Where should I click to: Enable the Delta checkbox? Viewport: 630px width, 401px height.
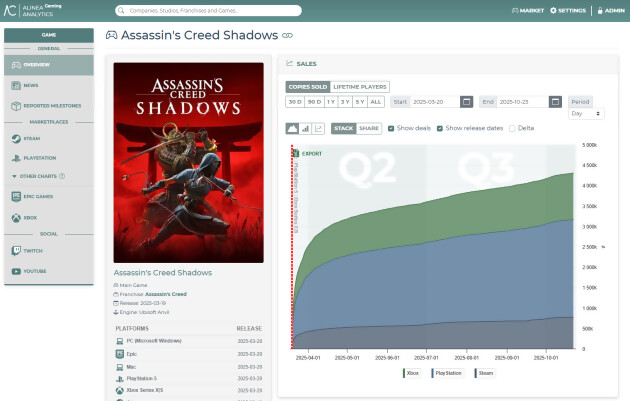(513, 128)
